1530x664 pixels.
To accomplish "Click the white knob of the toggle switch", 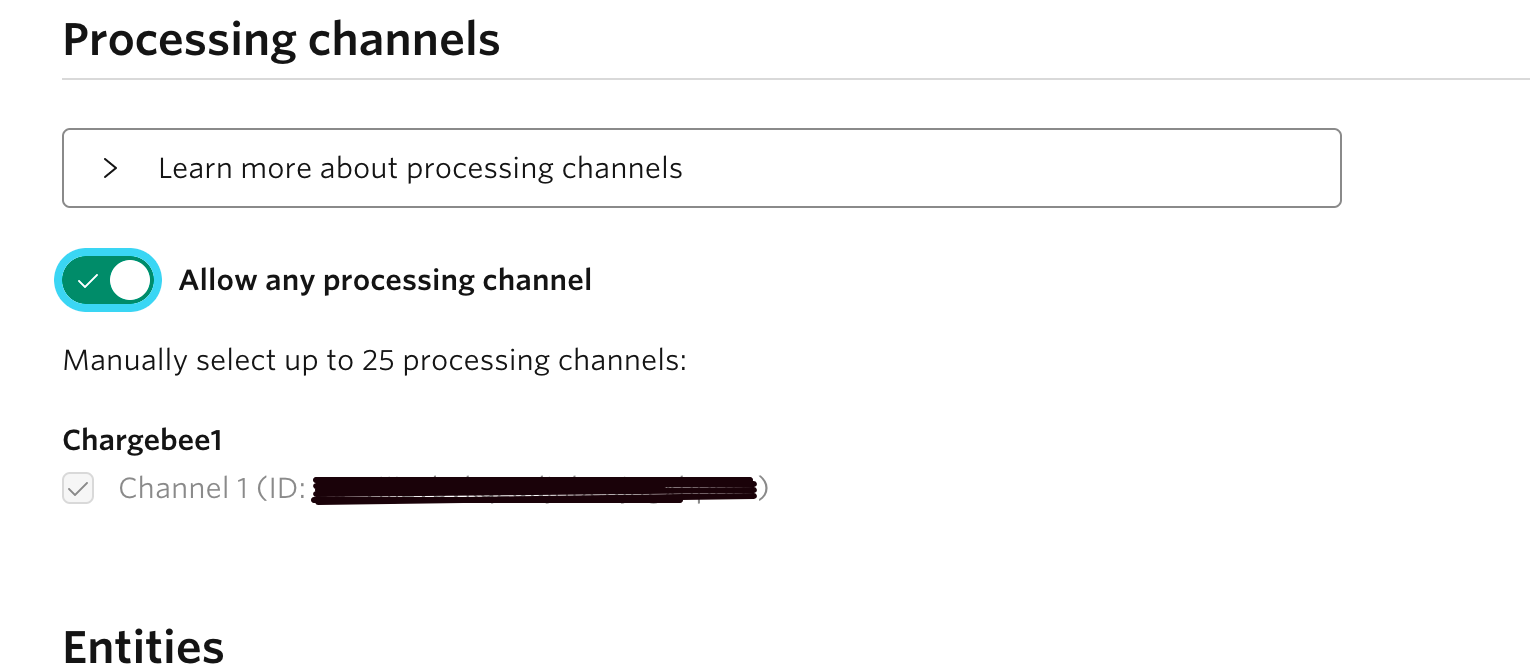I will click(x=130, y=281).
